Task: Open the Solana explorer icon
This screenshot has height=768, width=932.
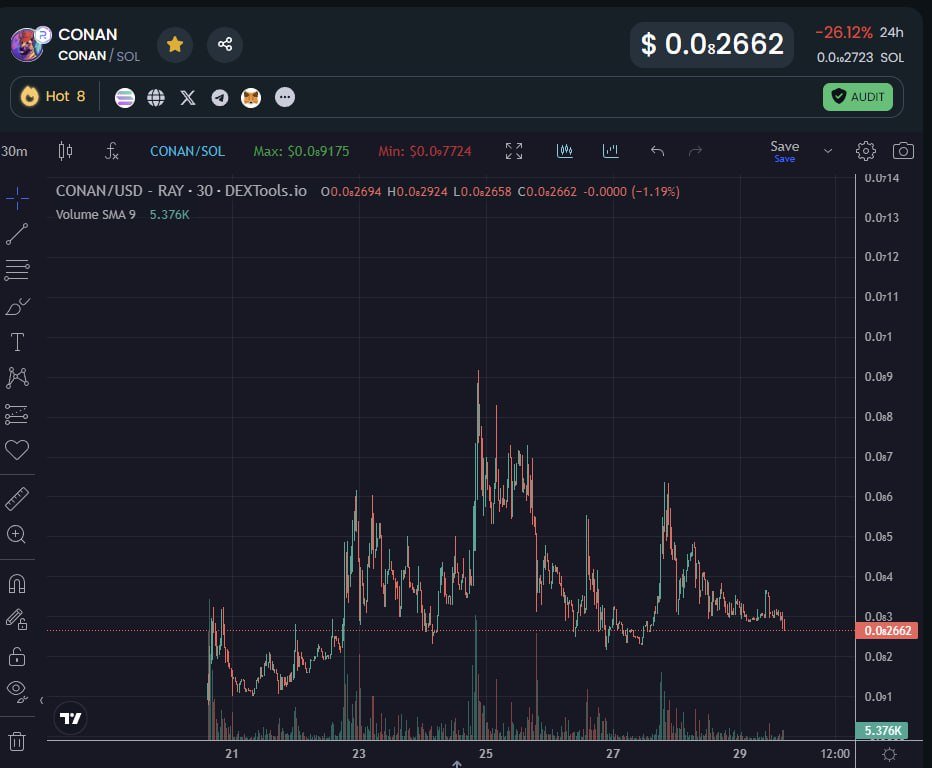Action: pyautogui.click(x=125, y=97)
